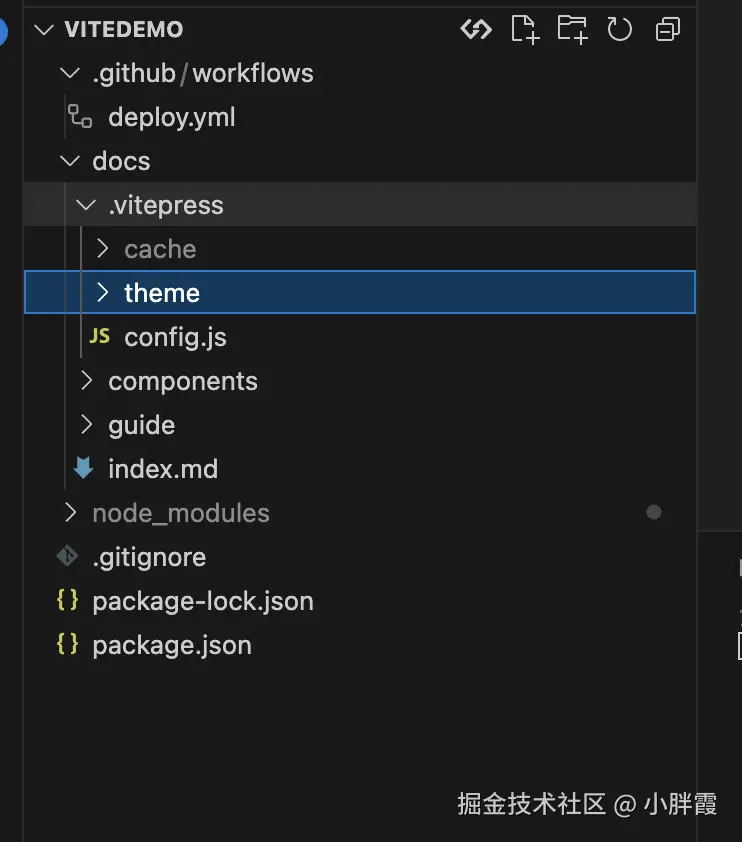742x842 pixels.
Task: Click the workflow icon beside deploy.yml
Action: click(80, 117)
